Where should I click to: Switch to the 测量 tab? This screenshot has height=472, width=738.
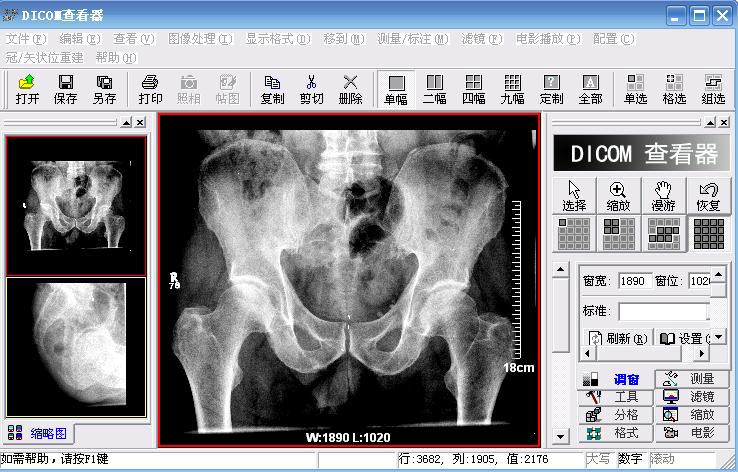692,379
